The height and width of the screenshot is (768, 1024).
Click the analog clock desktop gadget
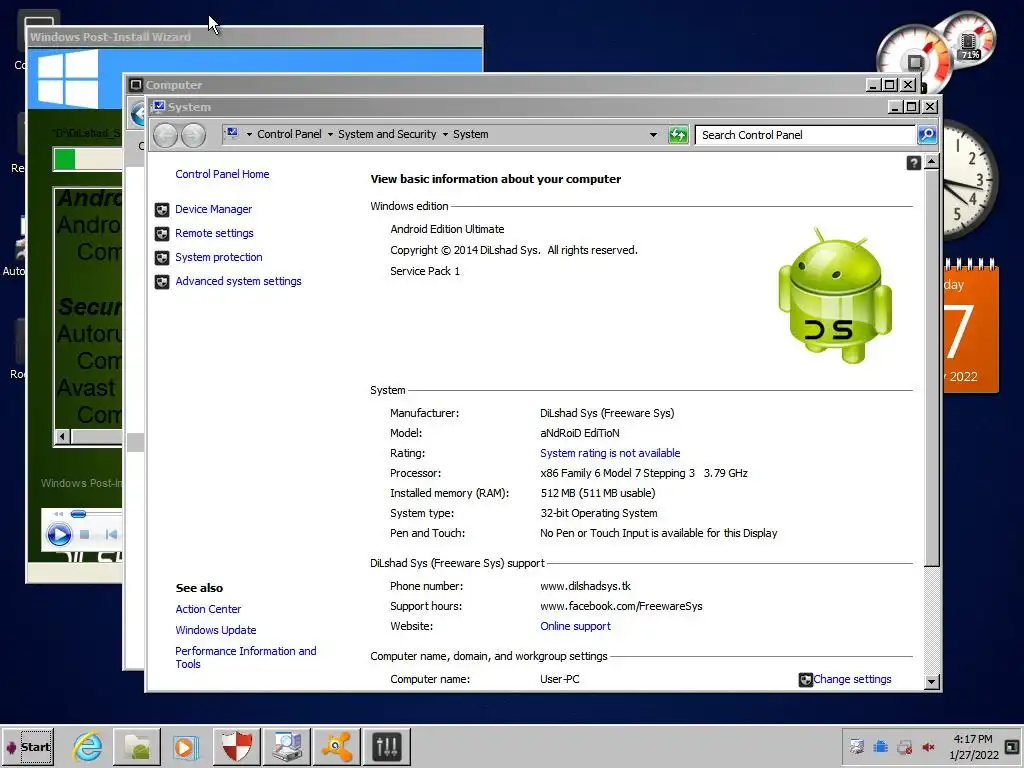[969, 179]
